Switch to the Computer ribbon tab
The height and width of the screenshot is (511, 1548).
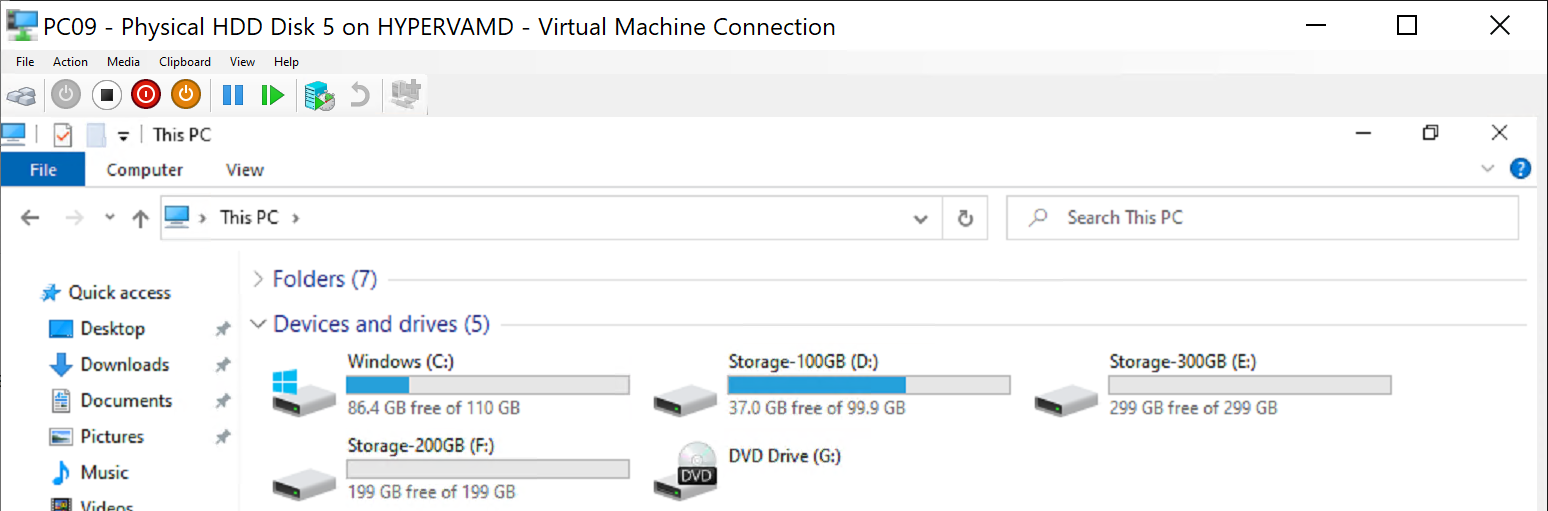click(145, 170)
